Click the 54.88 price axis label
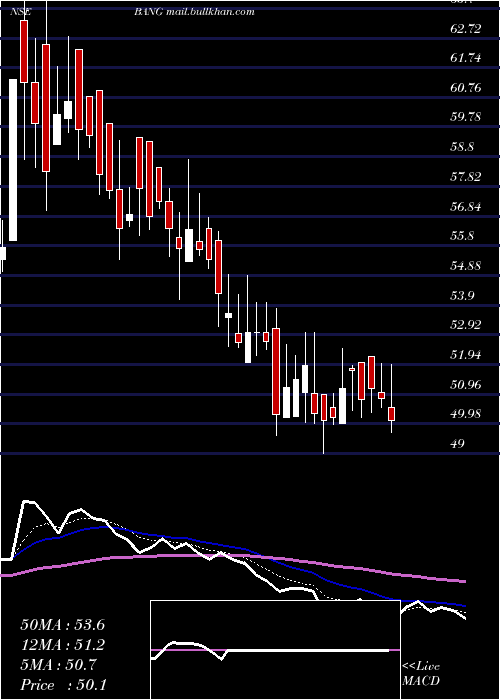 (466, 266)
